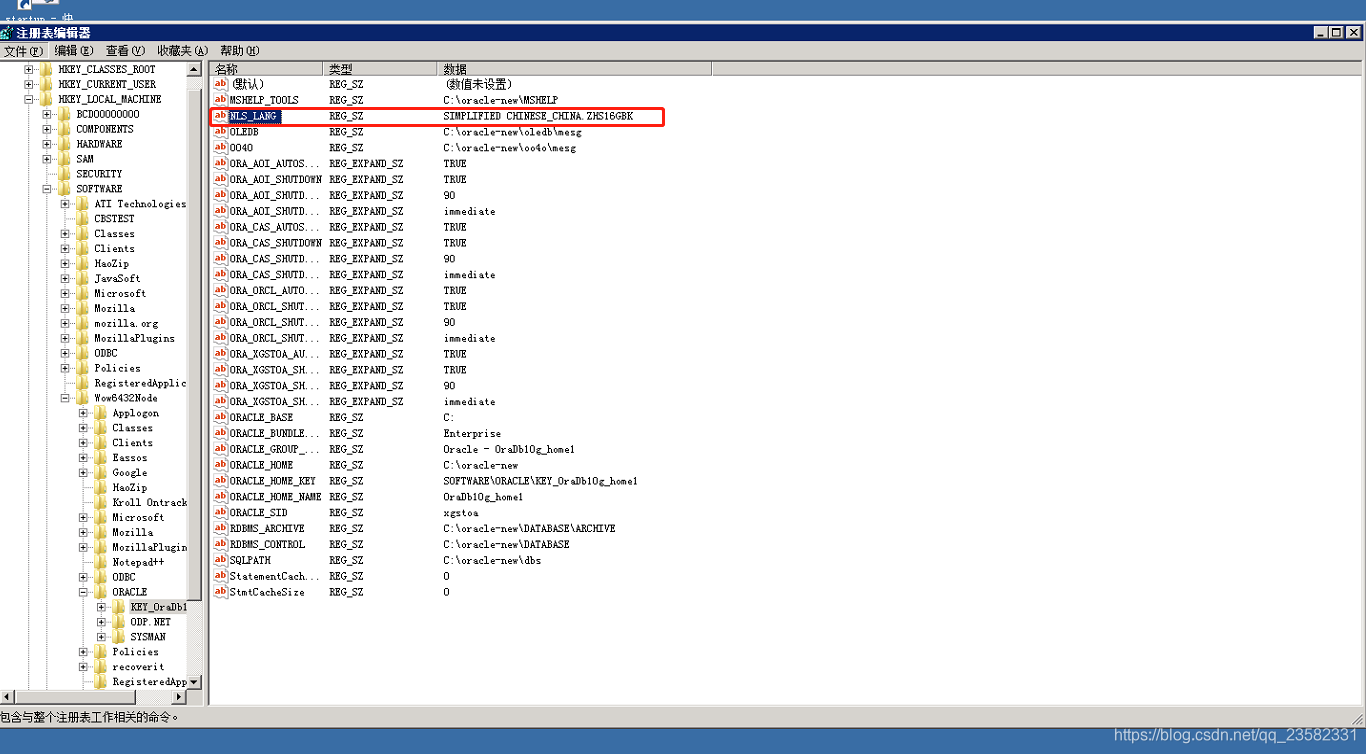1366x754 pixels.
Task: Click the Registry Editor icon in title bar
Action: pyautogui.click(x=8, y=31)
